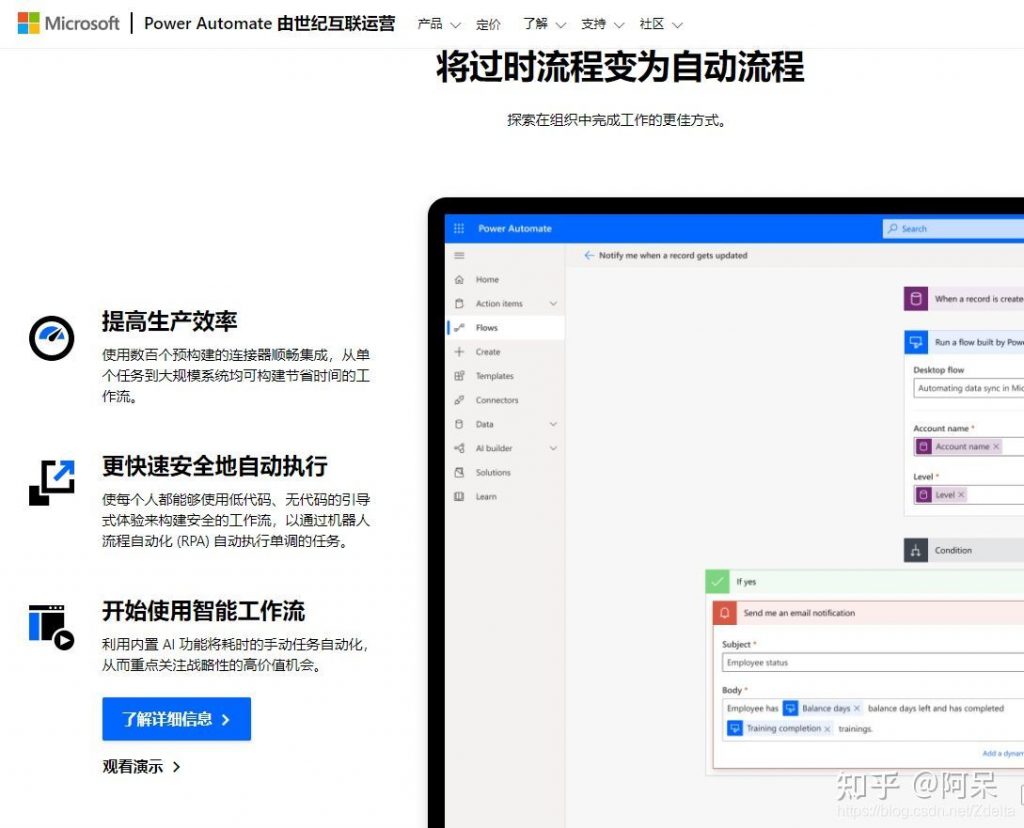Click the Learn sidebar icon
The height and width of the screenshot is (828, 1024).
(x=461, y=496)
